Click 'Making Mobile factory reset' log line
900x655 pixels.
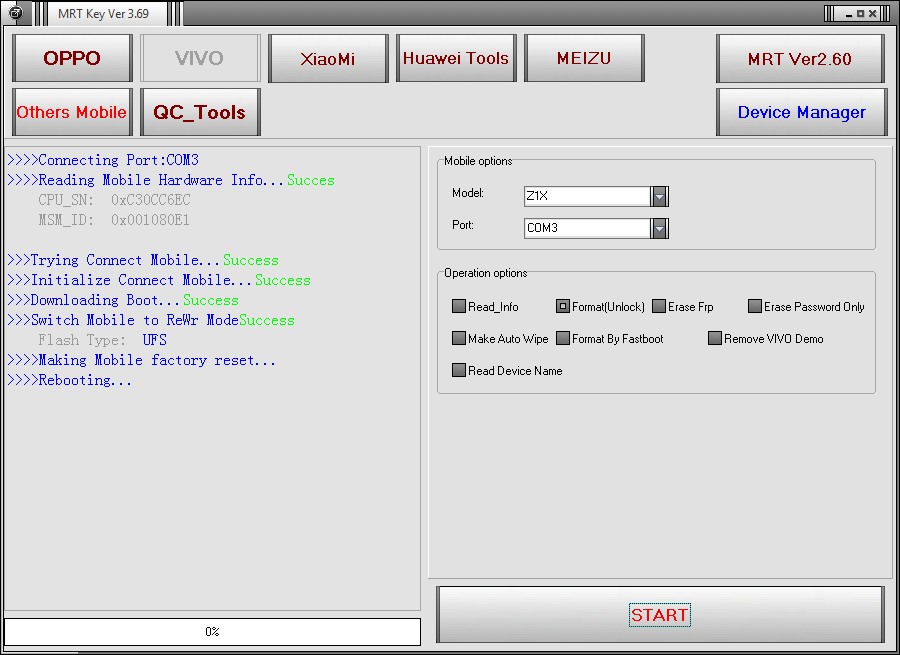(x=142, y=361)
